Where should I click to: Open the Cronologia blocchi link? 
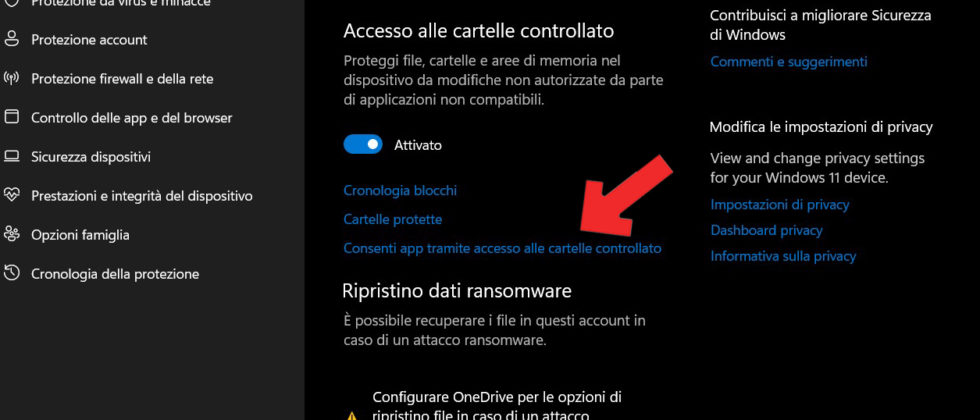[x=400, y=190]
